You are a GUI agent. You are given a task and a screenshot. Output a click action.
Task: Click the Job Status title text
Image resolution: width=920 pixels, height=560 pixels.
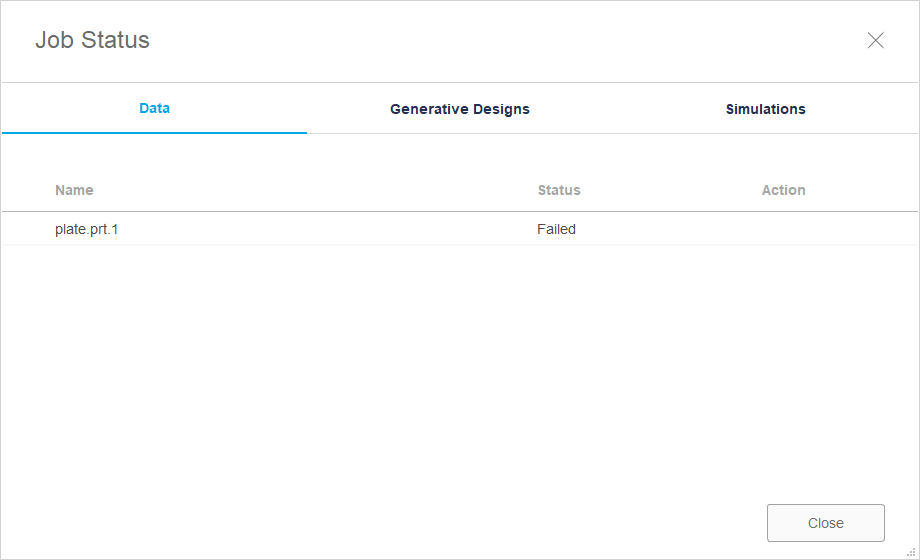click(92, 41)
